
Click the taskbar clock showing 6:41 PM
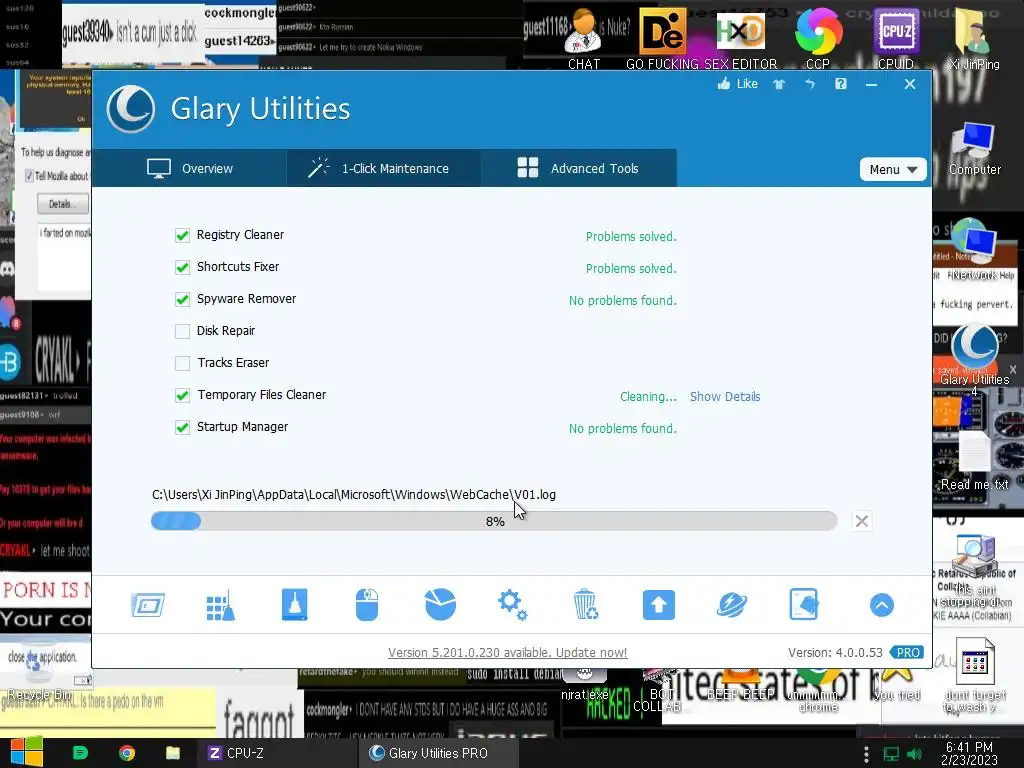tap(969, 754)
